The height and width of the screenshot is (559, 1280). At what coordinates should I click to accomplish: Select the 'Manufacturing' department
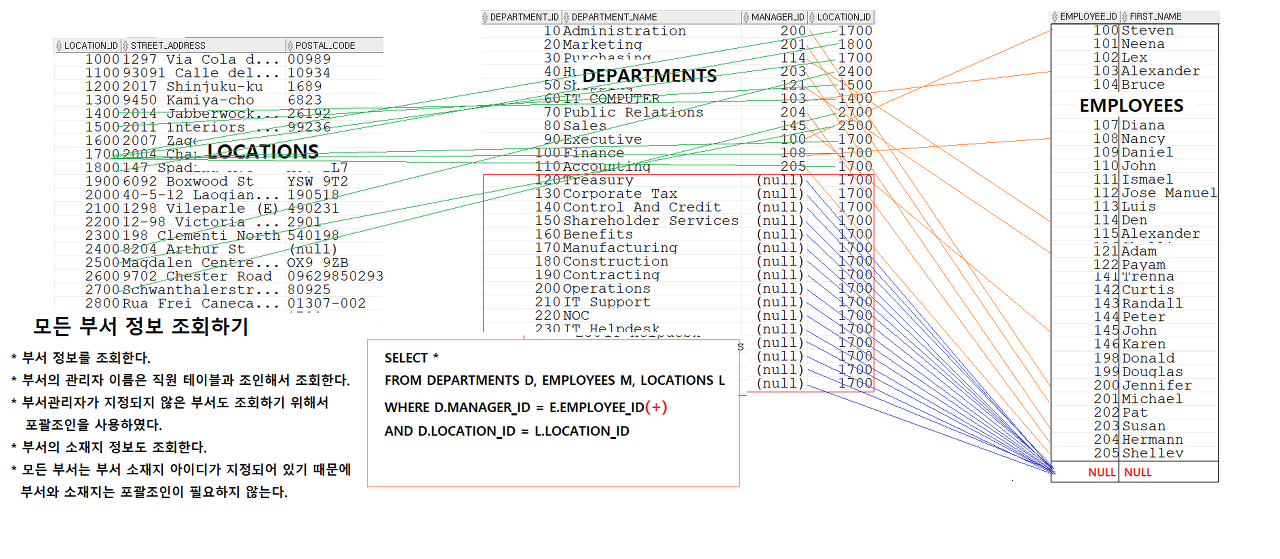pyautogui.click(x=620, y=248)
